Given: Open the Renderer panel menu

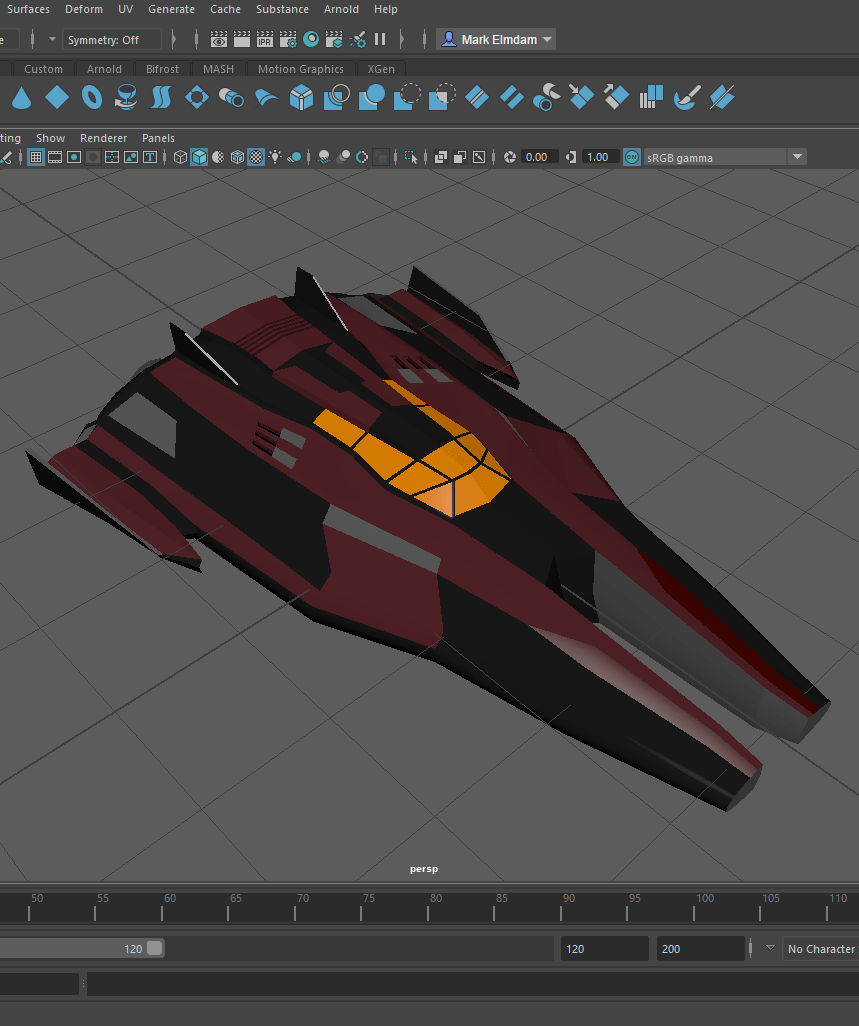Looking at the screenshot, I should (x=103, y=138).
